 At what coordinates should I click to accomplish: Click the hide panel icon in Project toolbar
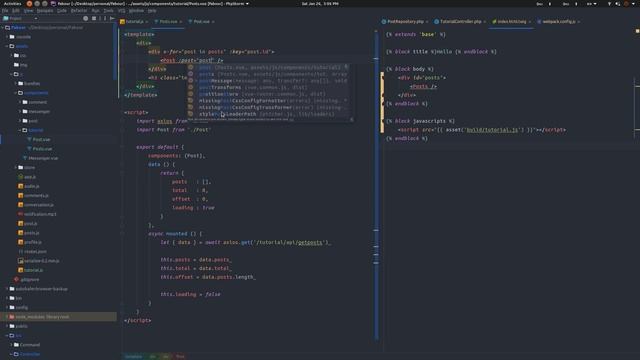pos(112,18)
